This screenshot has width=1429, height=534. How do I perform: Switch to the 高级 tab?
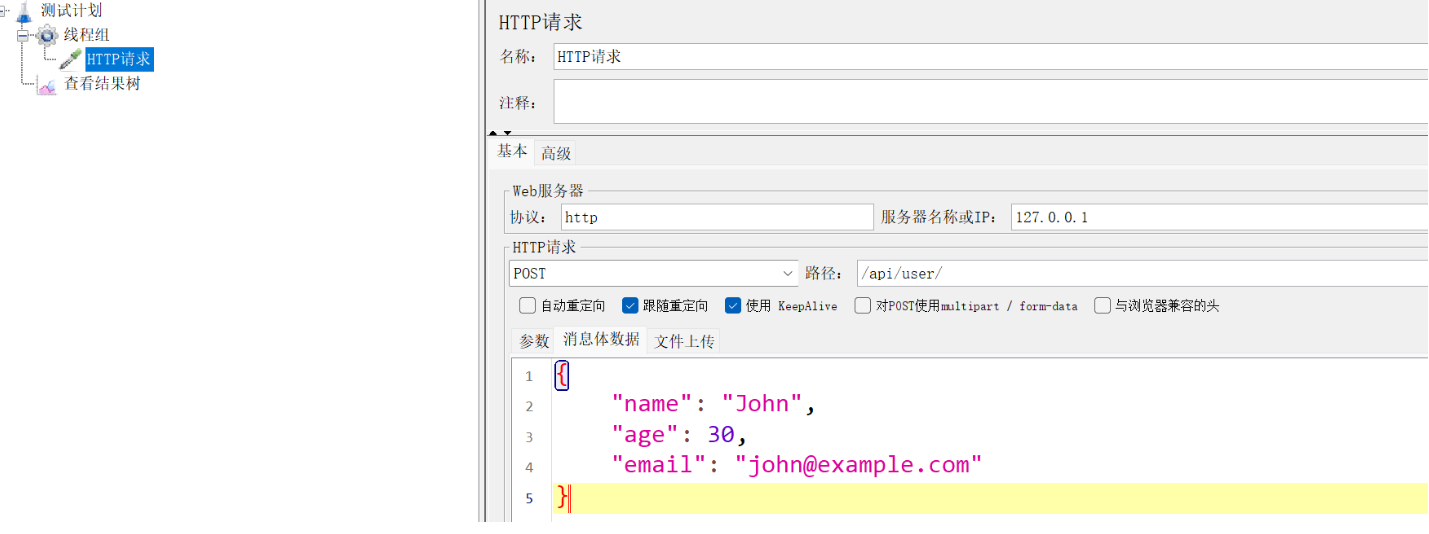(x=556, y=153)
